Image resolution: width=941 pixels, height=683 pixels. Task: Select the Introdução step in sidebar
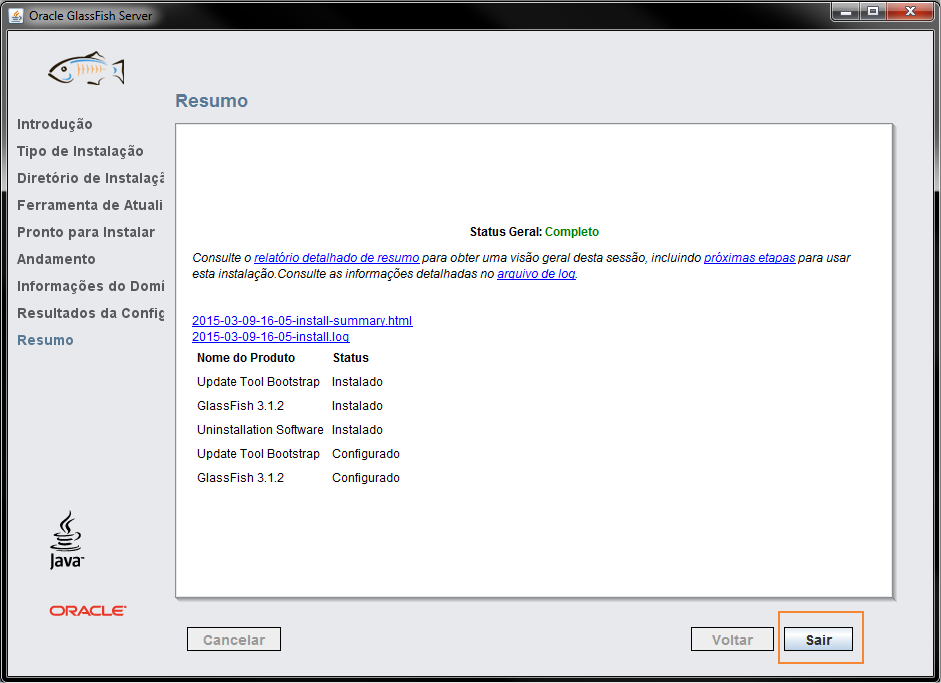[55, 124]
